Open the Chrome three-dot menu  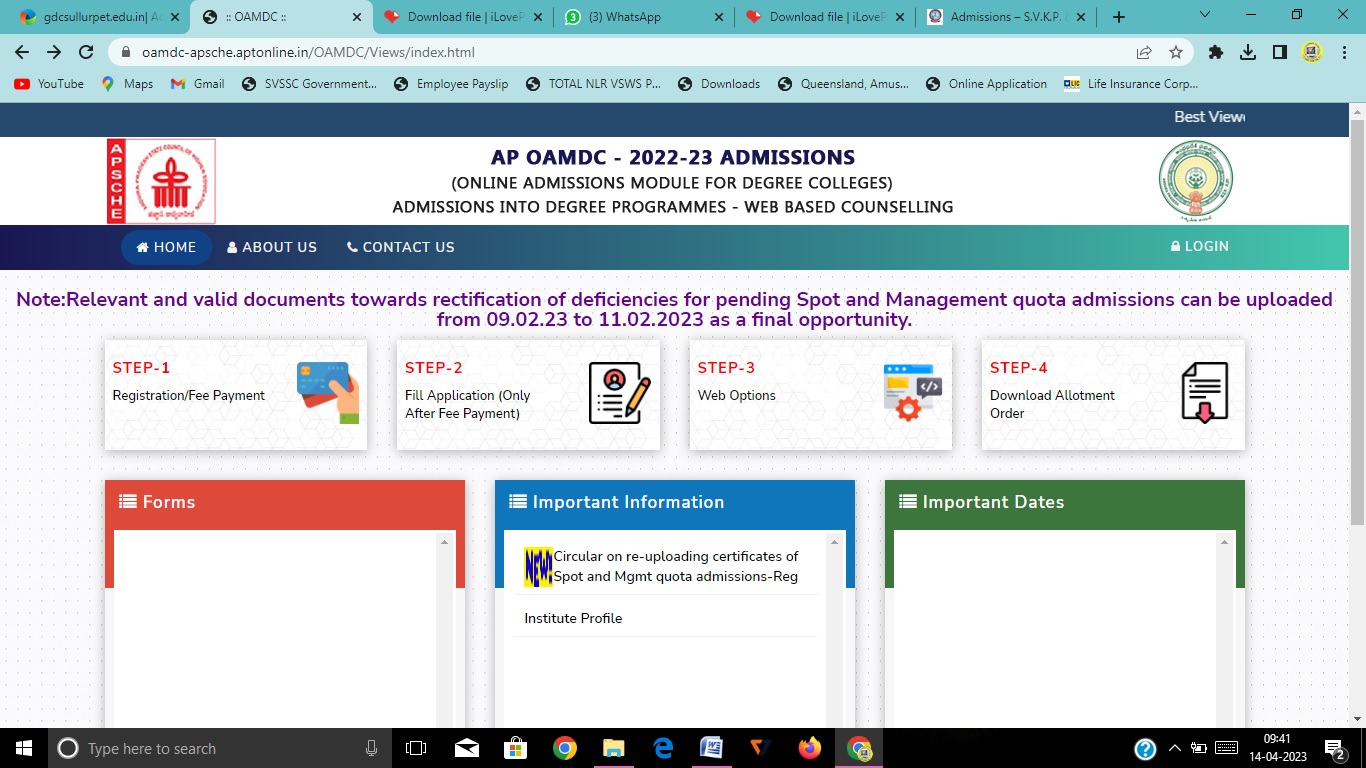tap(1344, 52)
